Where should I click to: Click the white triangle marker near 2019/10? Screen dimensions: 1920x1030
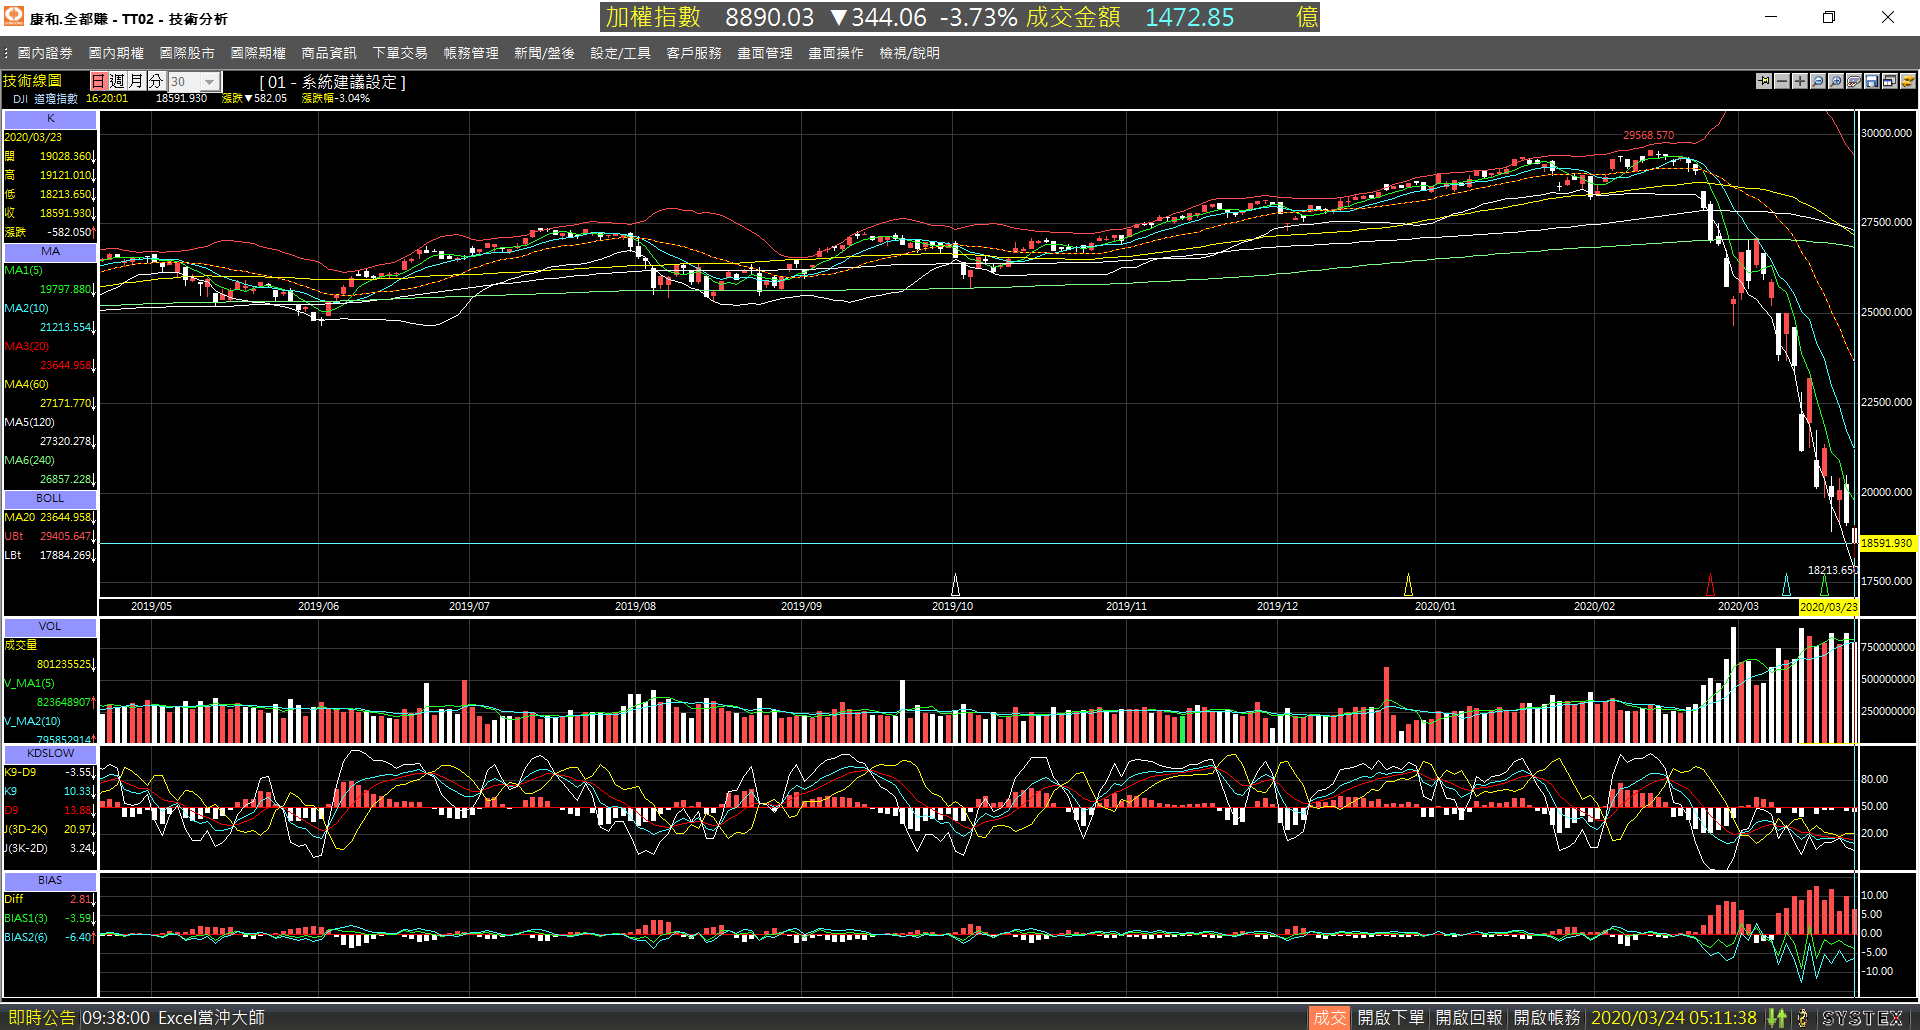955,585
